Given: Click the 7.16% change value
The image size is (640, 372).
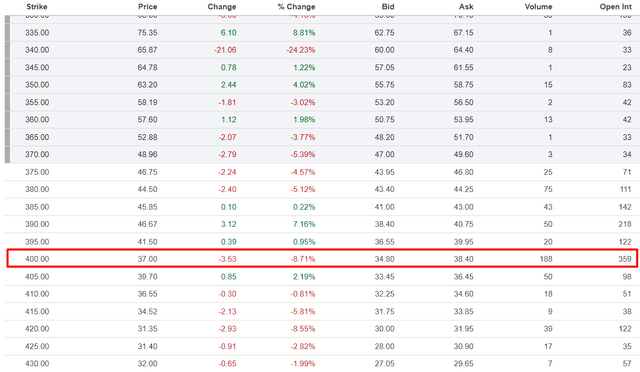Looking at the screenshot, I should point(304,224).
